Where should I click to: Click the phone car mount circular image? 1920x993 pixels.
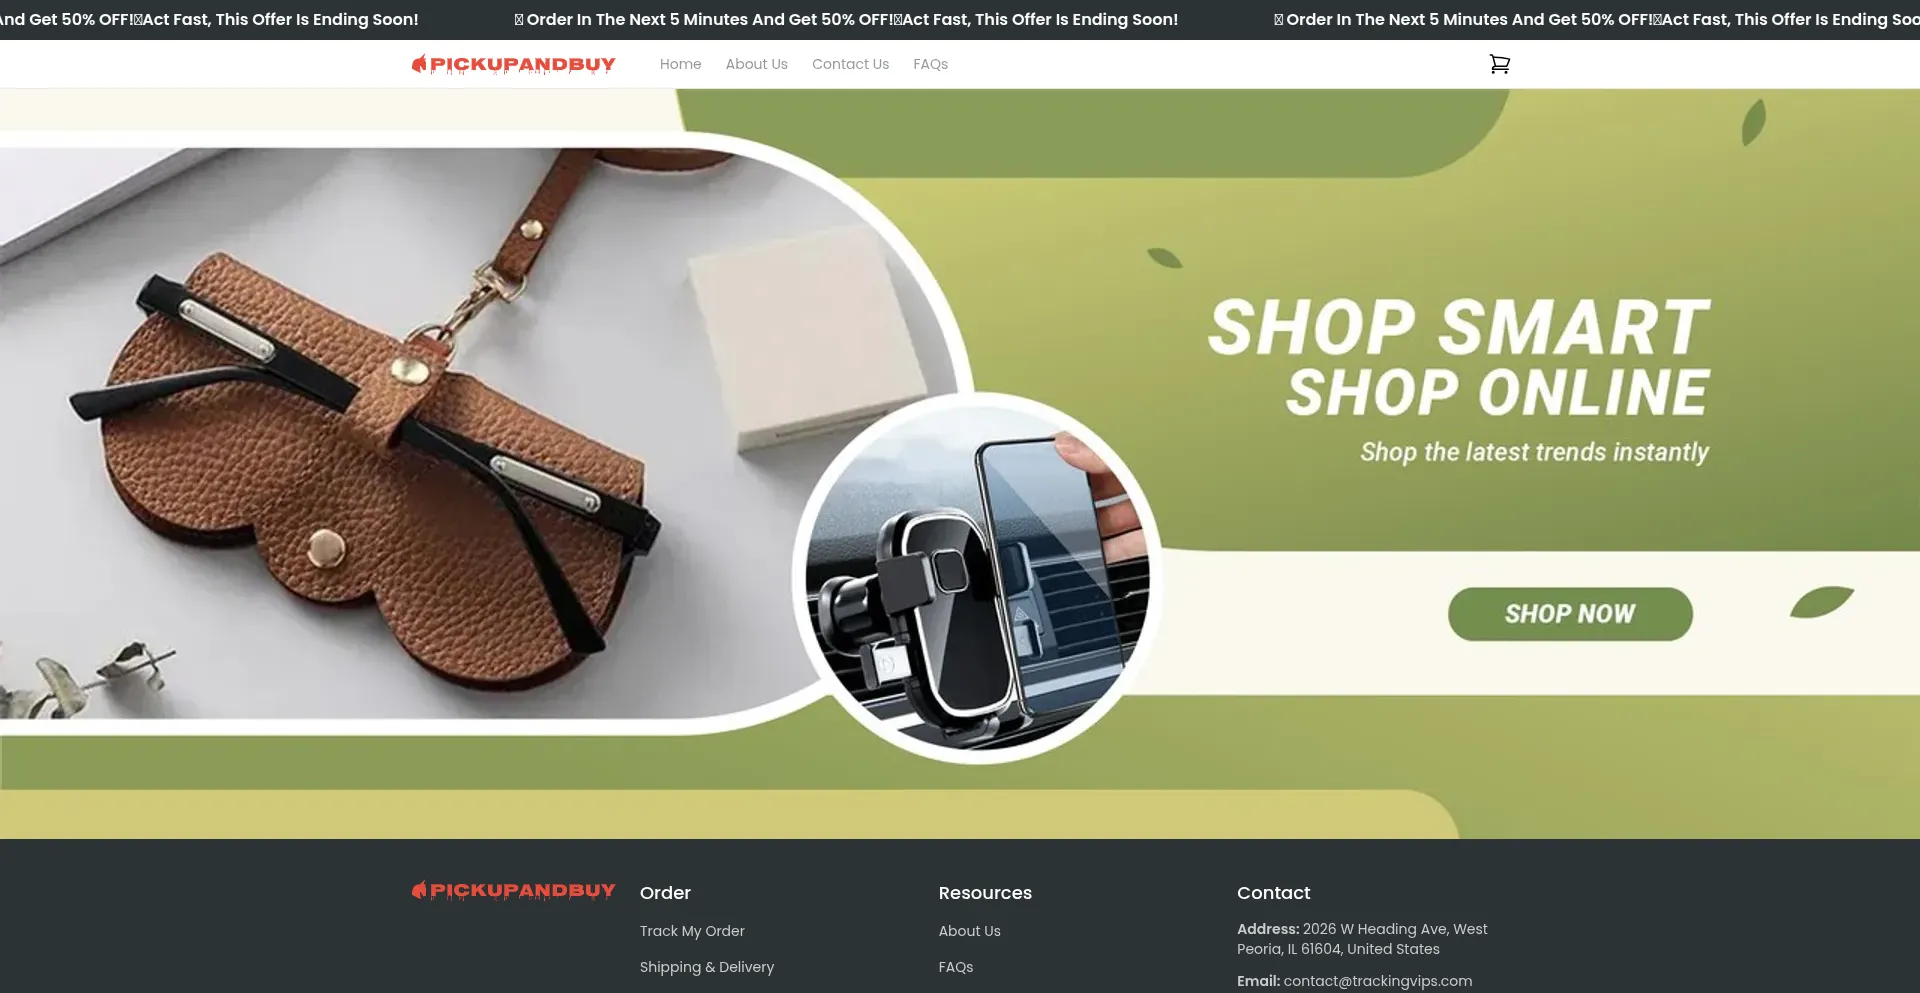pyautogui.click(x=978, y=578)
